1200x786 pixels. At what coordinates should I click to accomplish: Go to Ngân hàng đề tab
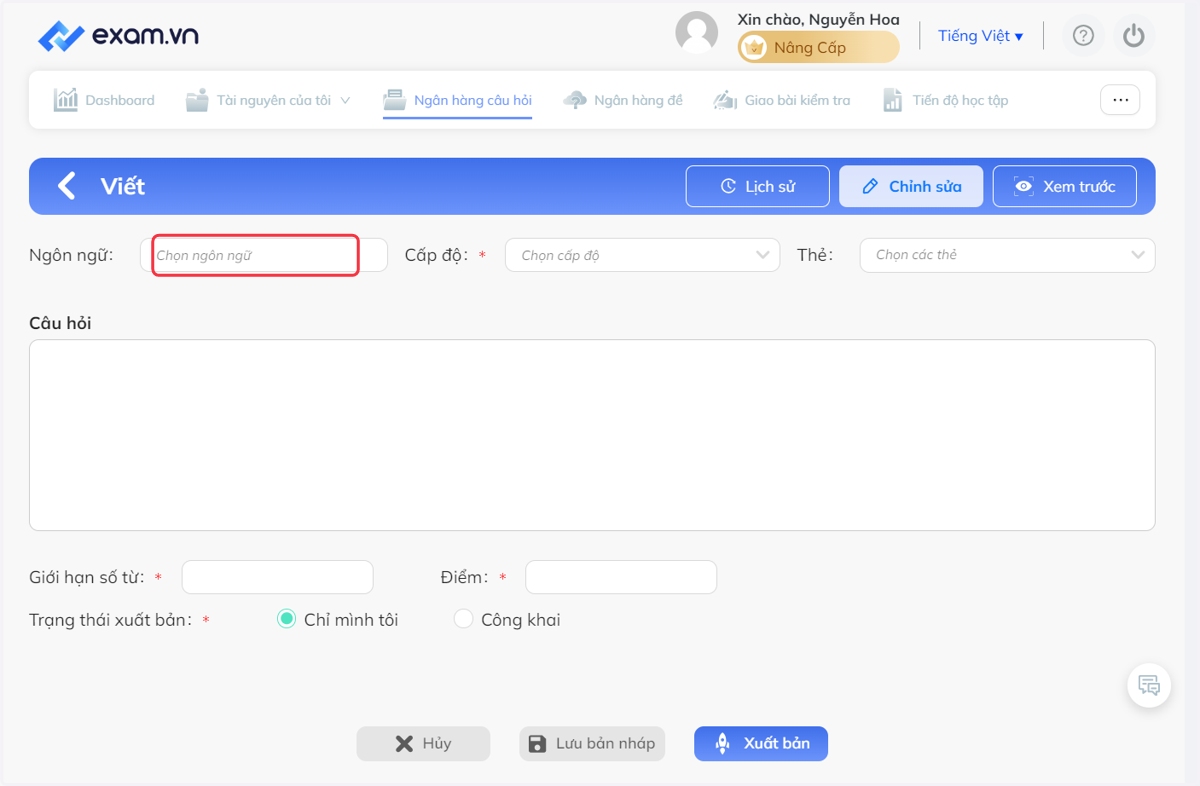[x=623, y=100]
